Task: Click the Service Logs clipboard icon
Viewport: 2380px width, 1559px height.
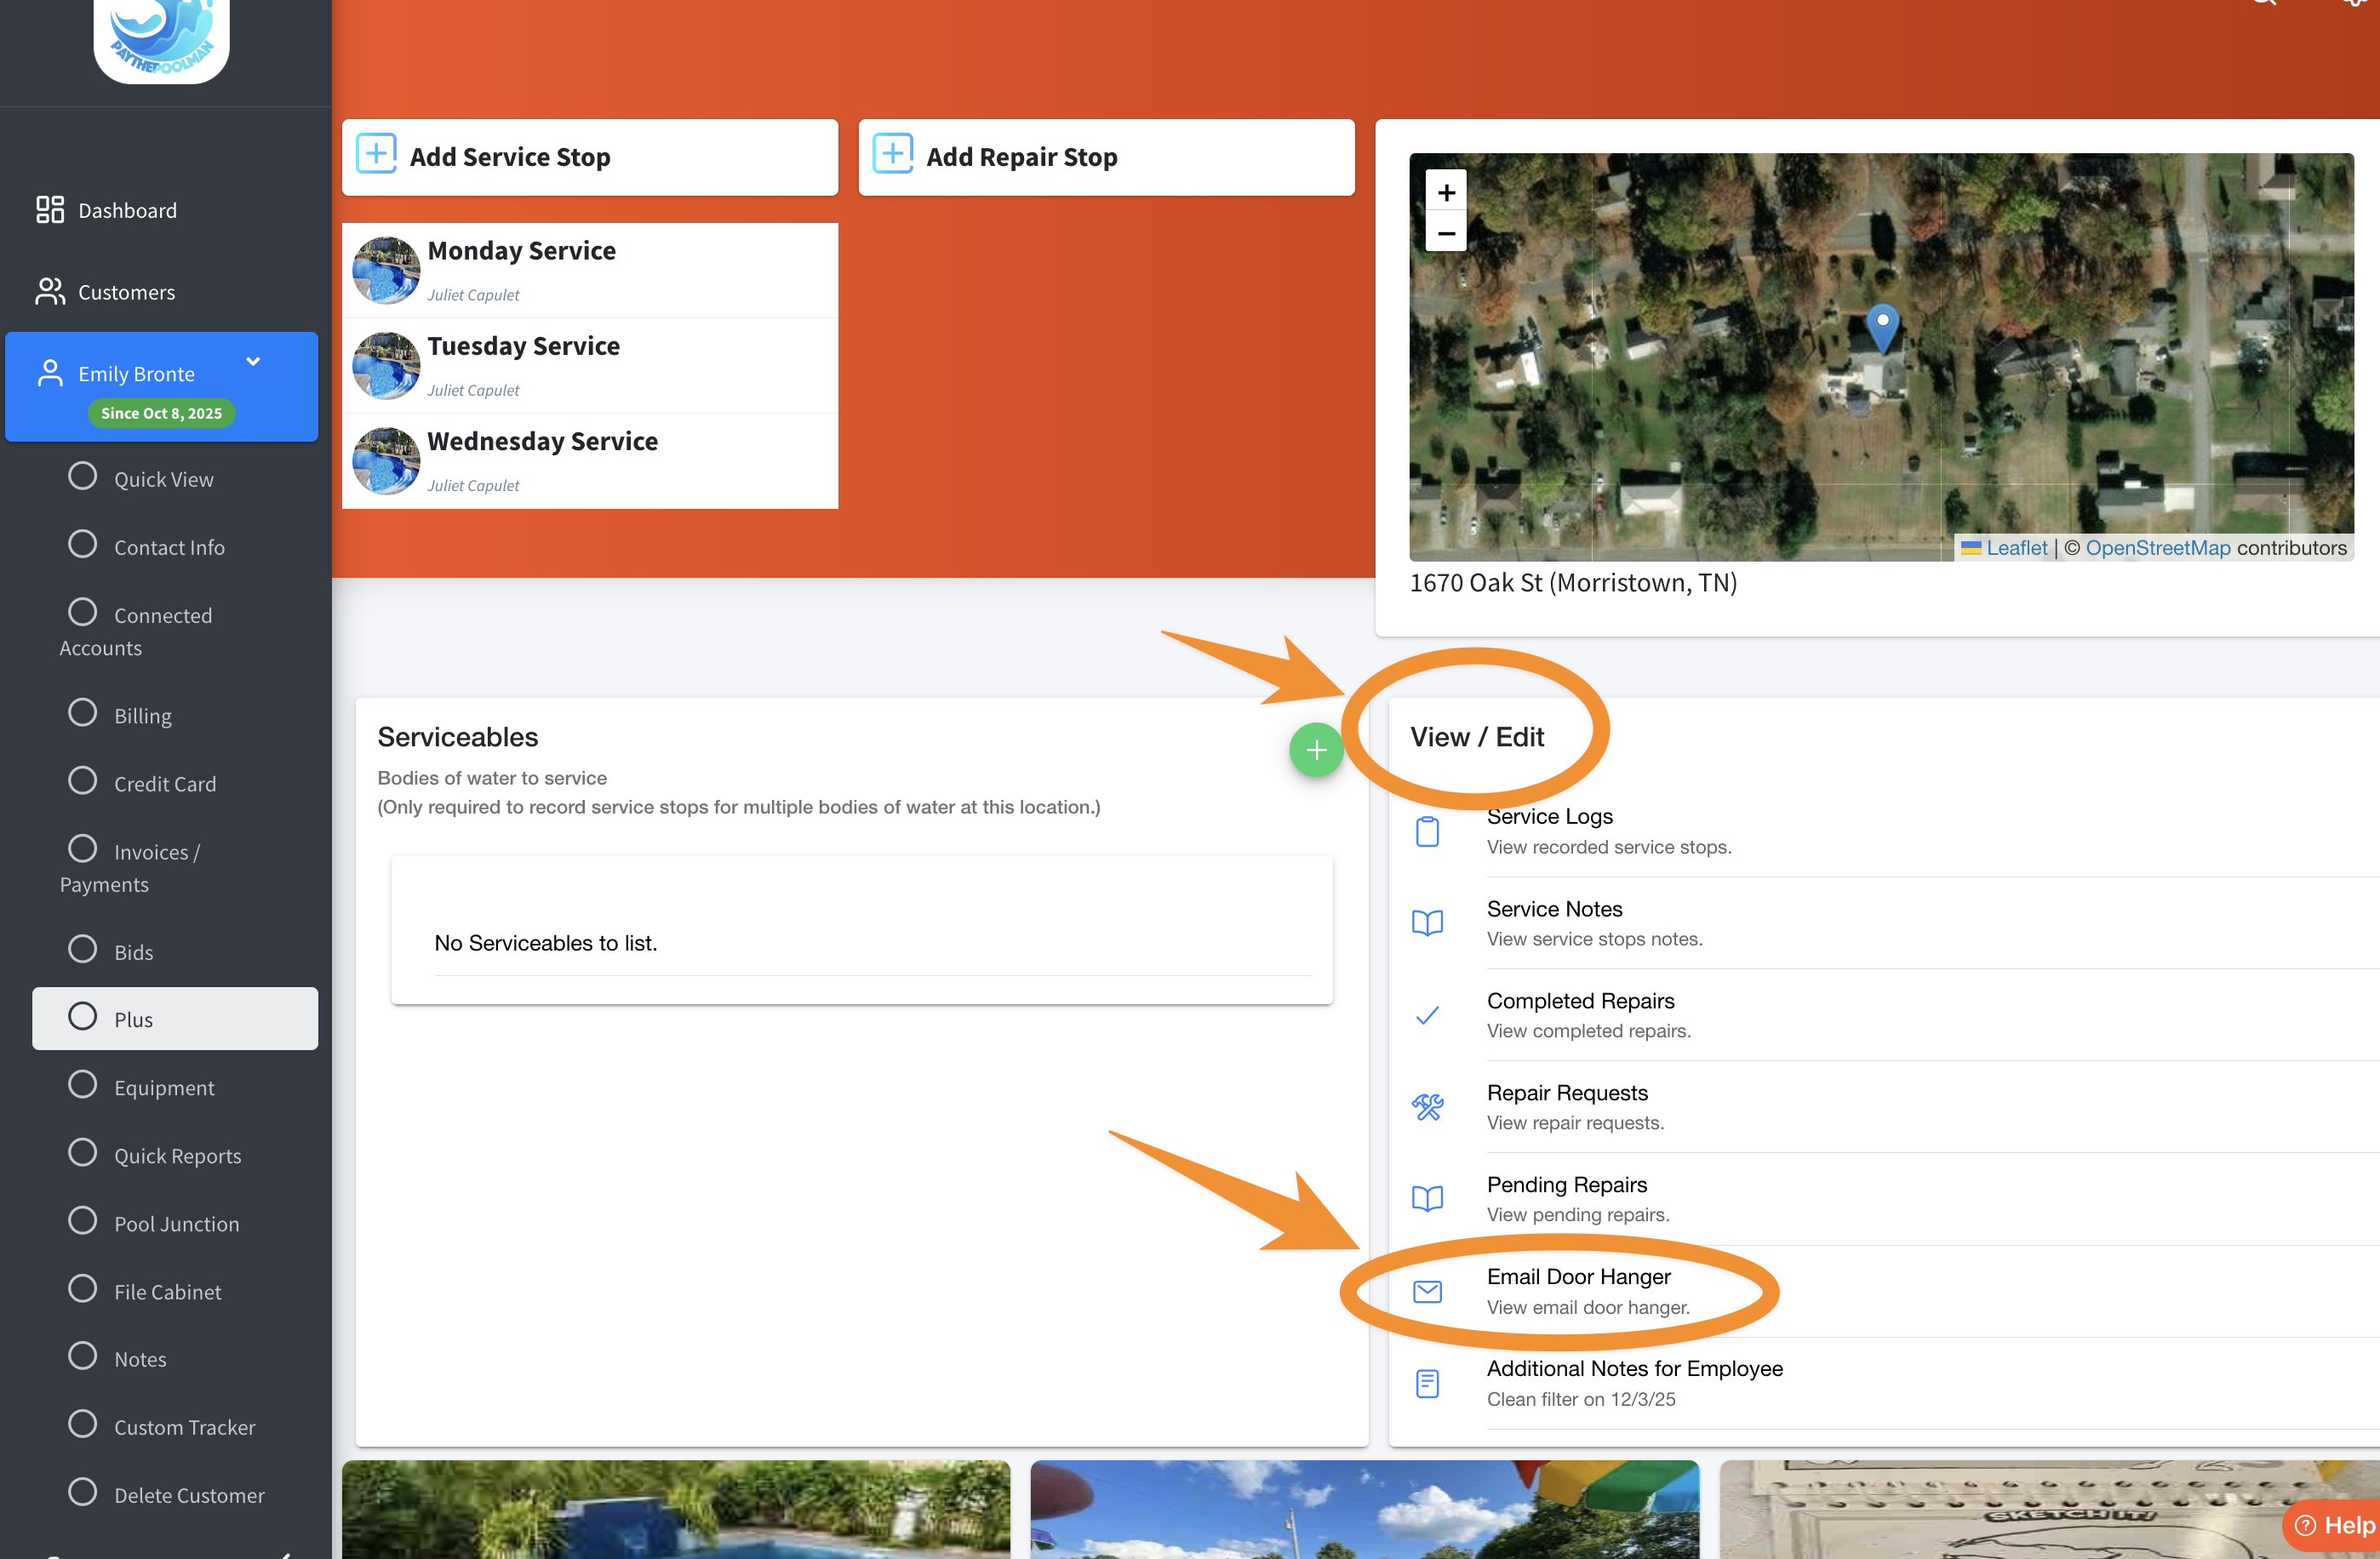Action: (1427, 831)
